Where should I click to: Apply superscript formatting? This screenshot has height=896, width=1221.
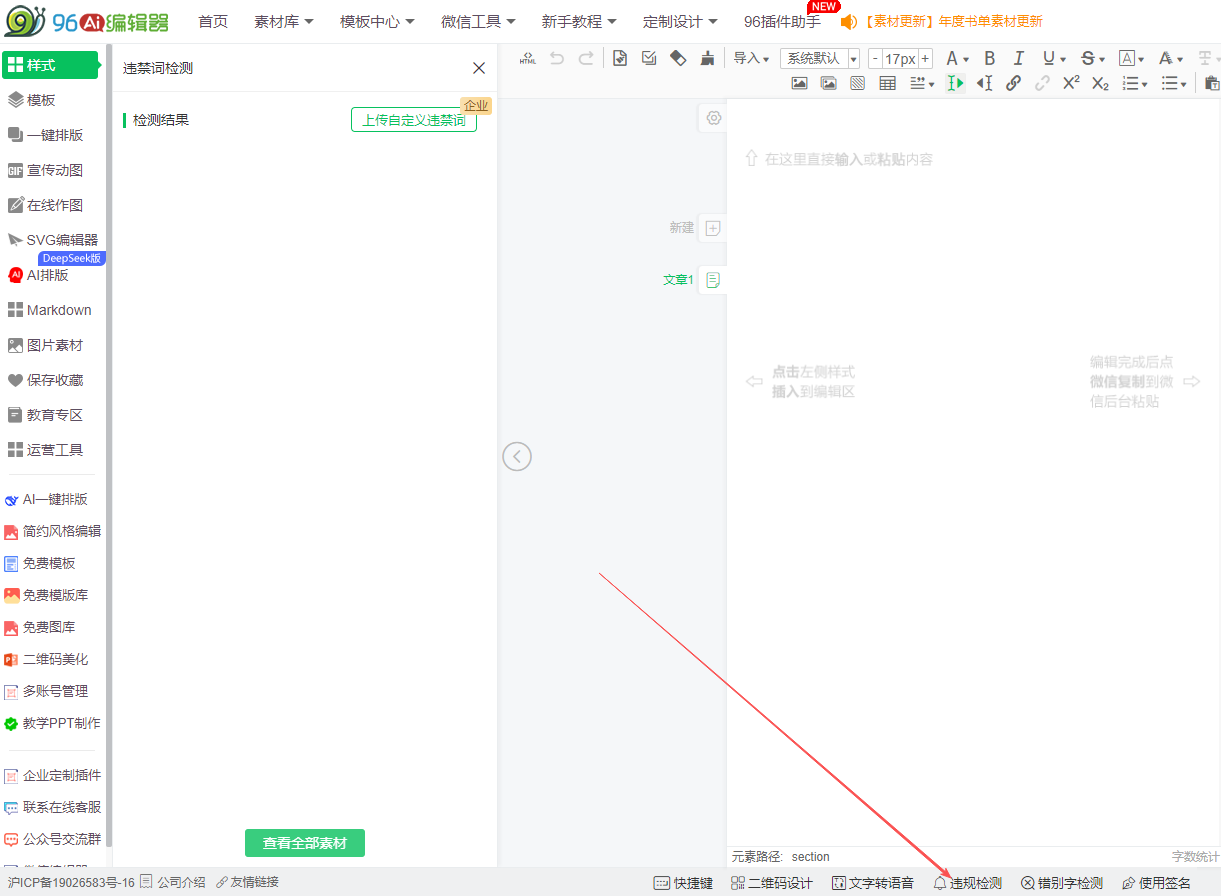(1071, 84)
